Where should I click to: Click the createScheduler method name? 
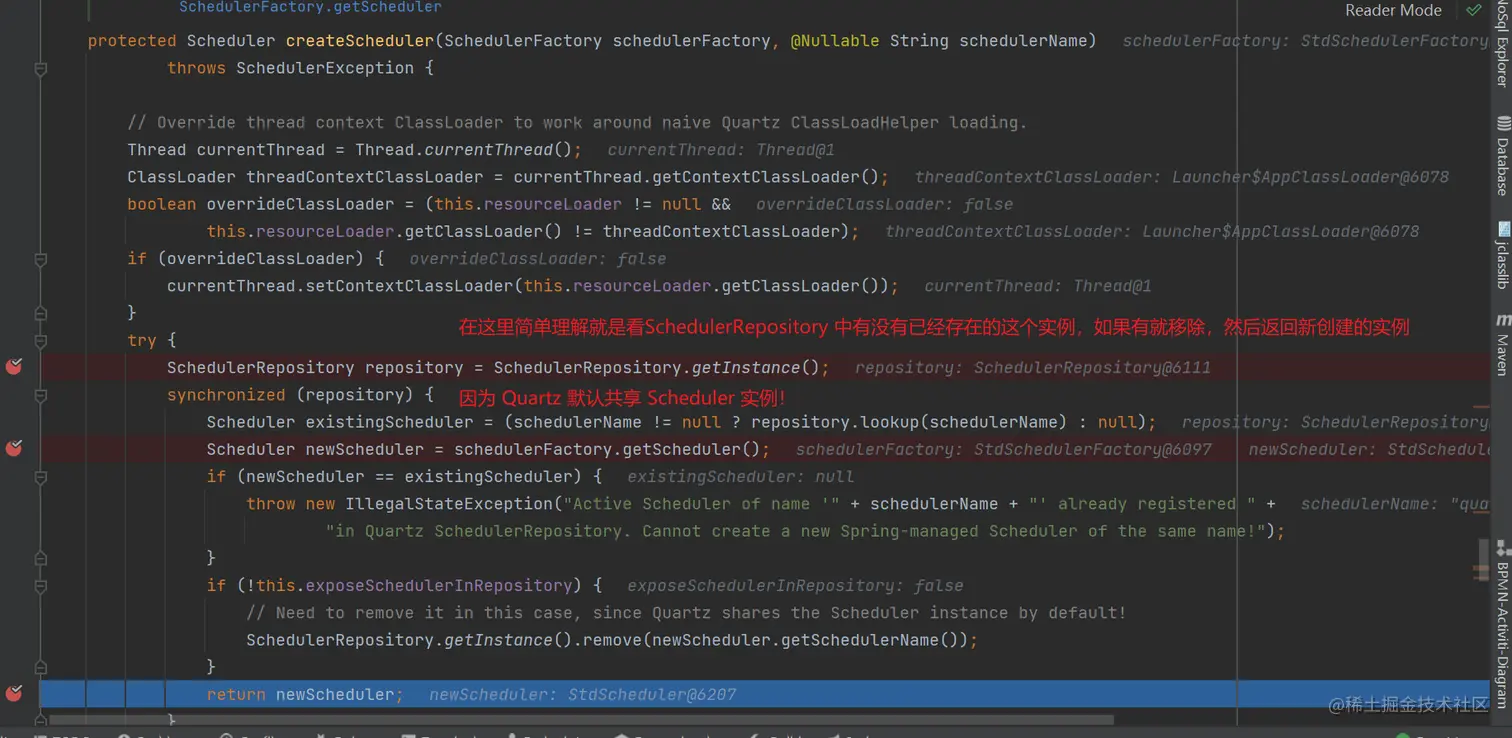pos(360,41)
